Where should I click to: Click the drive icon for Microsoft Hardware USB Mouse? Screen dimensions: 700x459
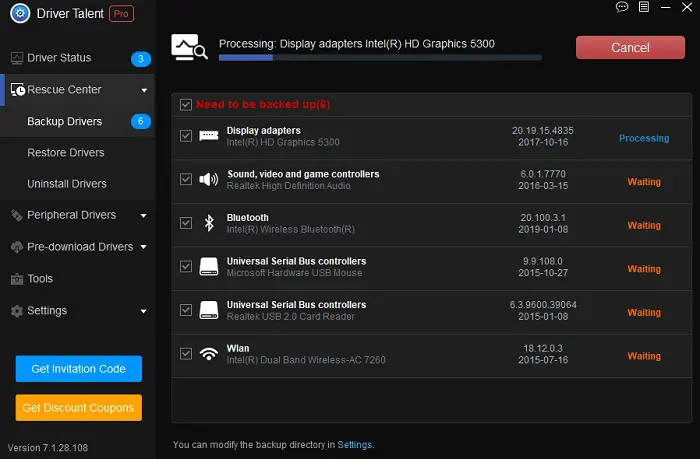(208, 267)
